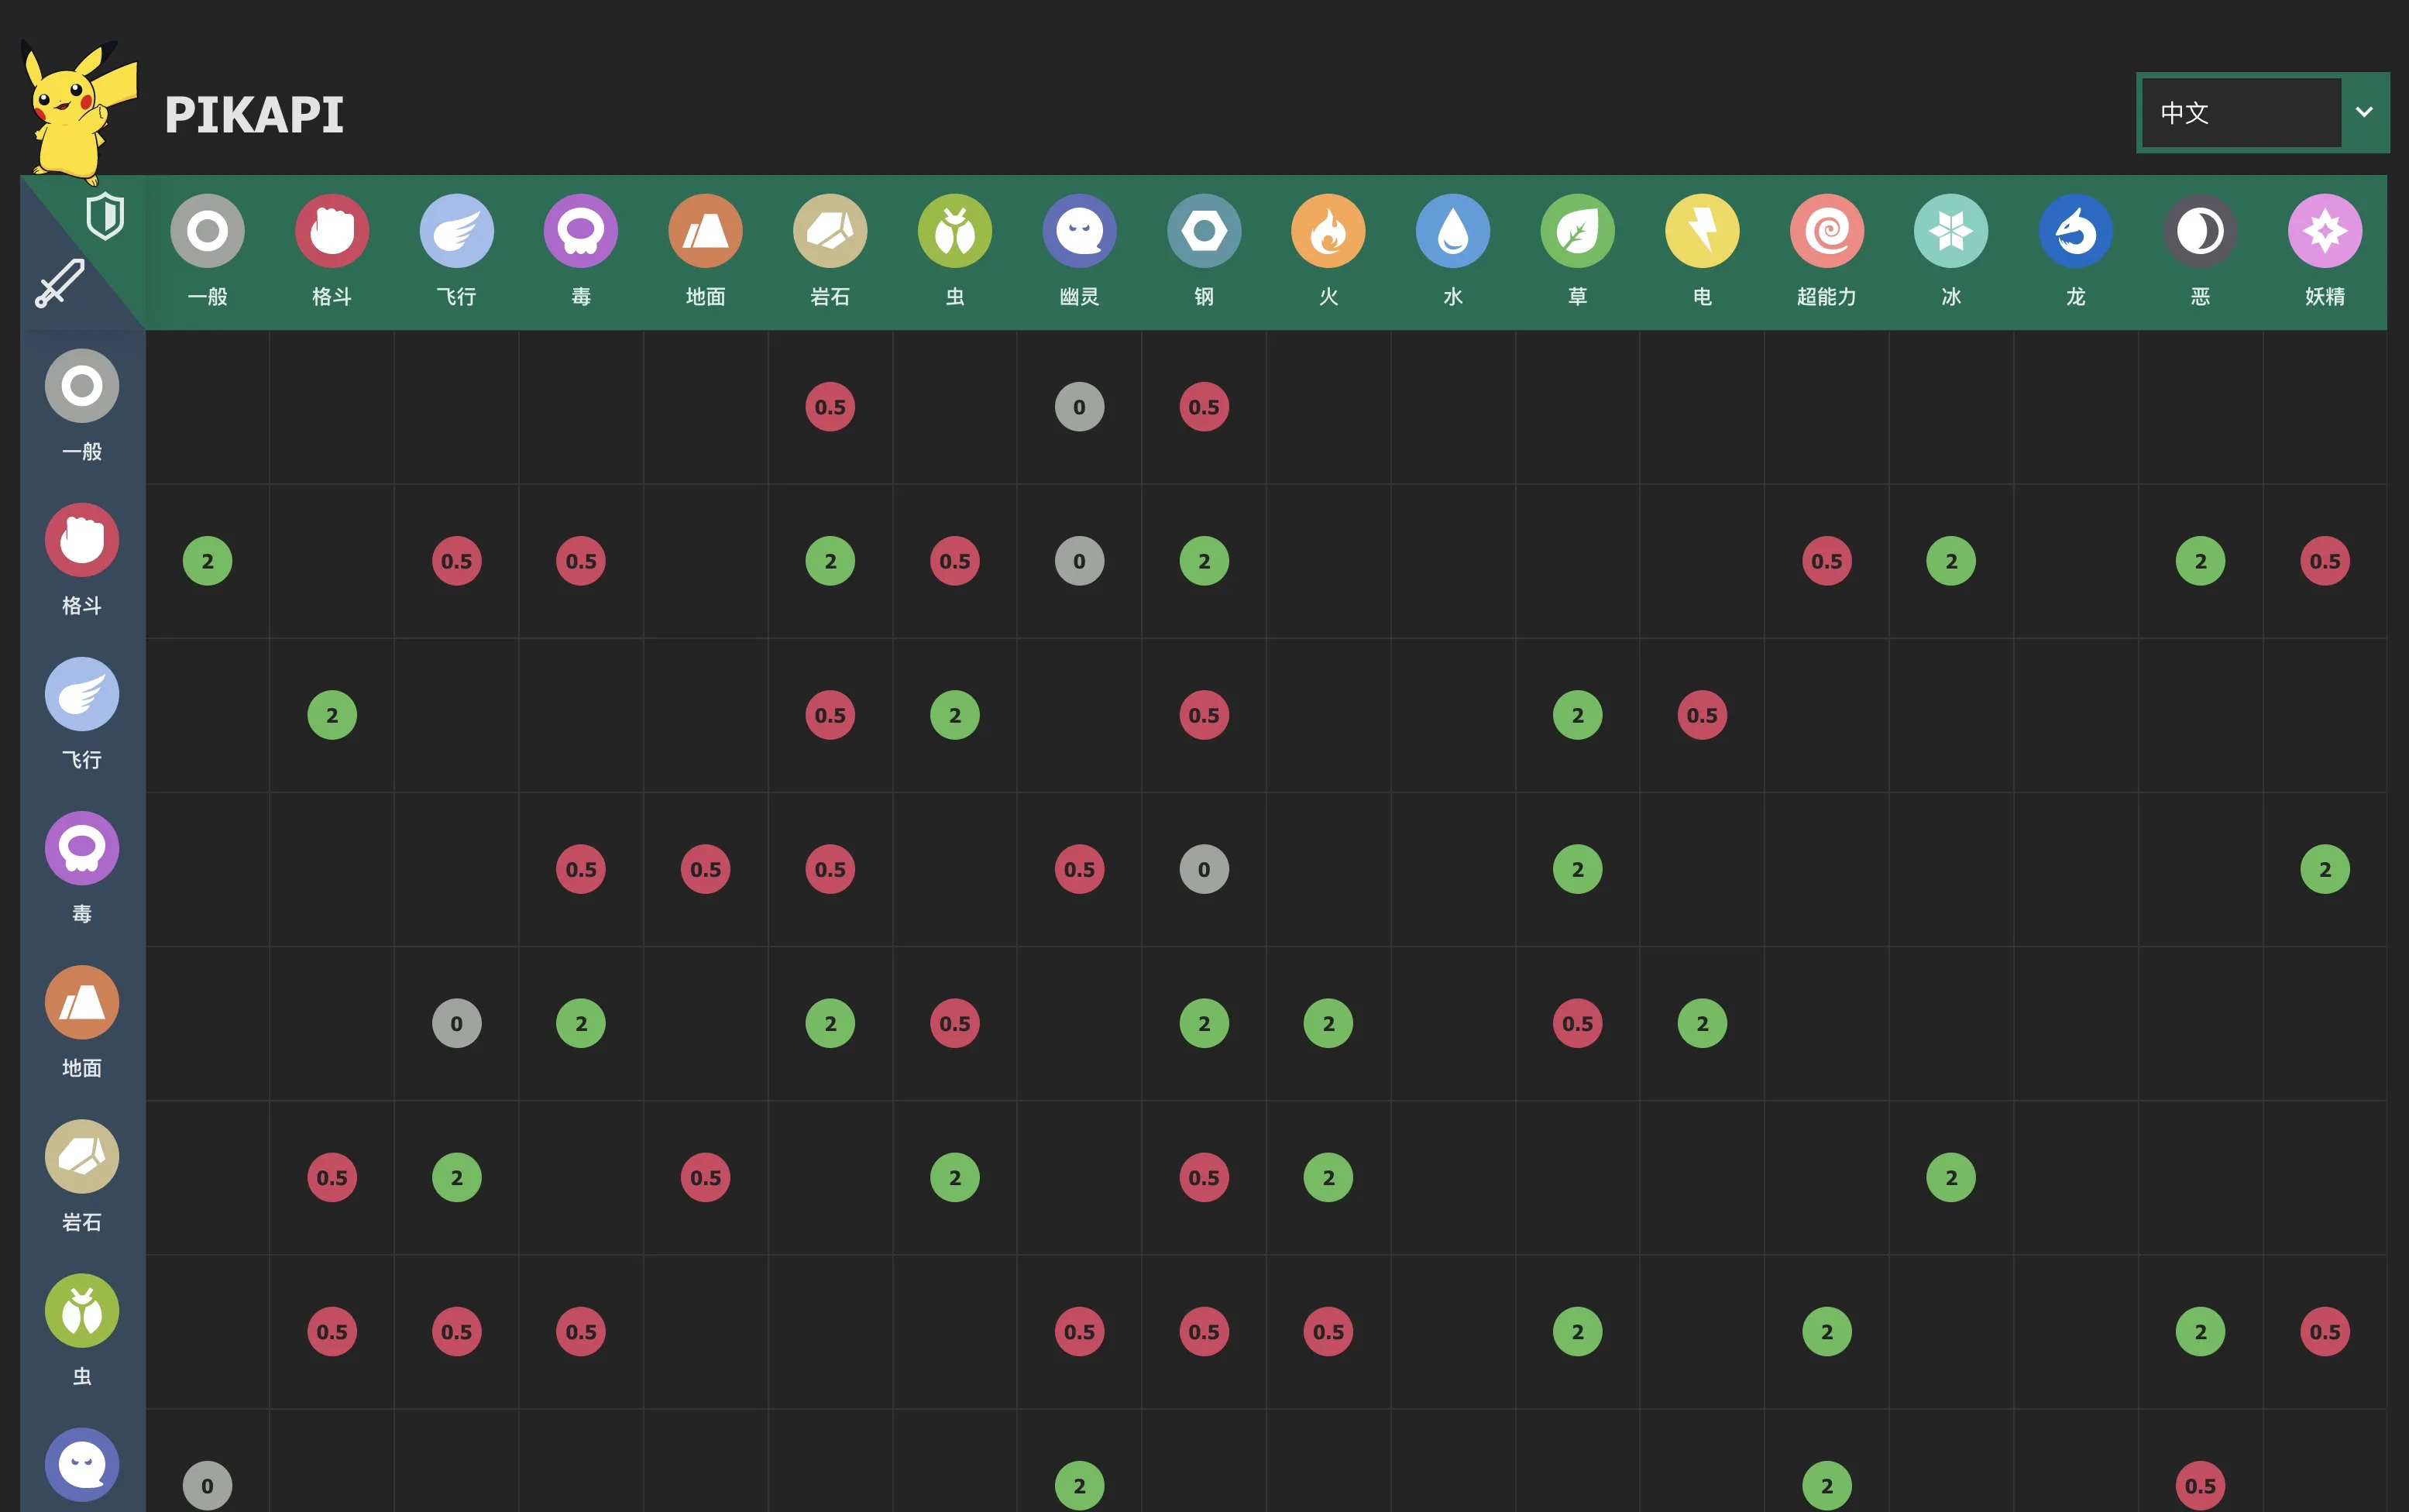Click the Electric (电) column header icon
Image resolution: width=2409 pixels, height=1512 pixels.
click(1702, 231)
